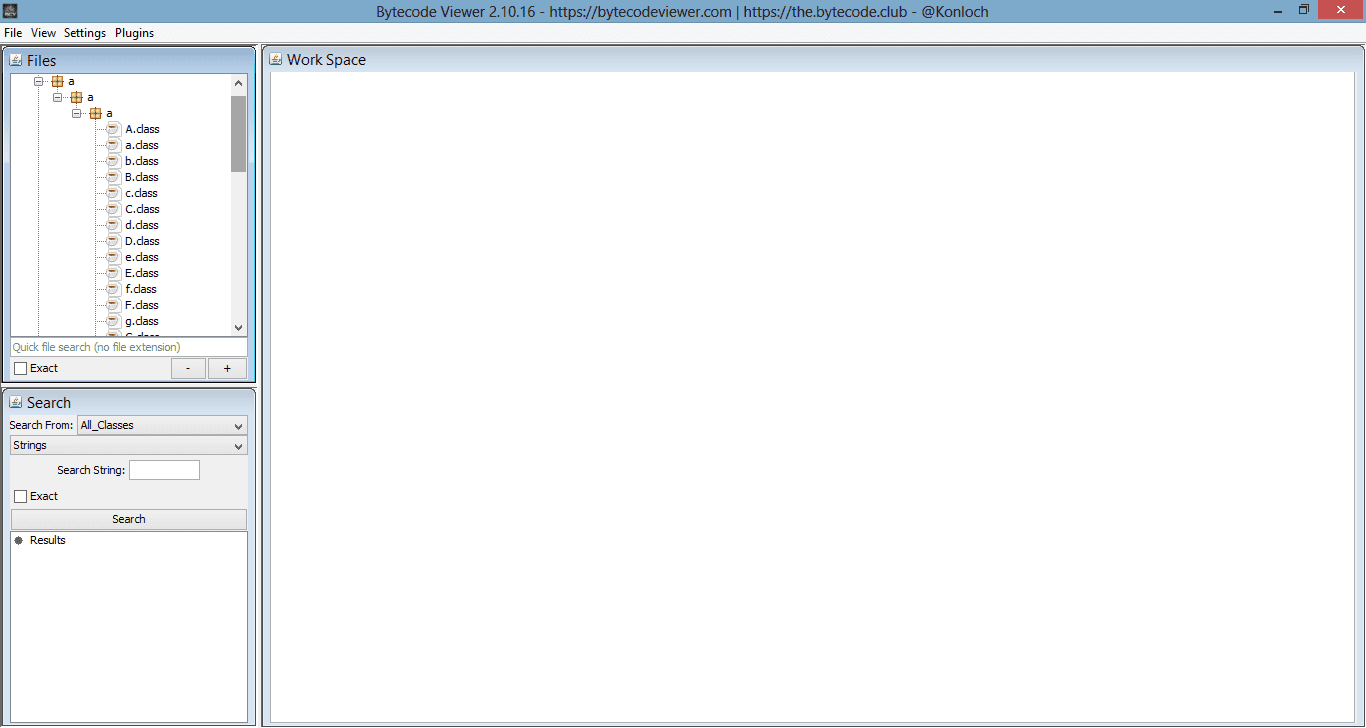The image size is (1366, 728).
Task: Click the Search button
Action: click(x=129, y=519)
